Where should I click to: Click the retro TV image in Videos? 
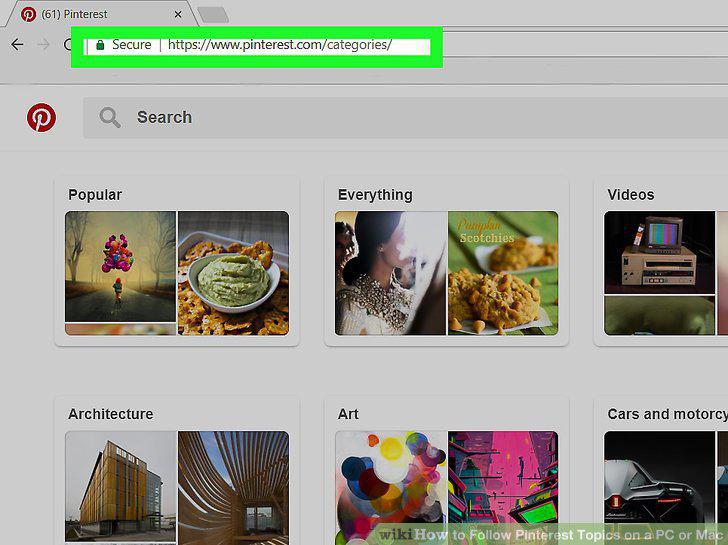[x=659, y=253]
